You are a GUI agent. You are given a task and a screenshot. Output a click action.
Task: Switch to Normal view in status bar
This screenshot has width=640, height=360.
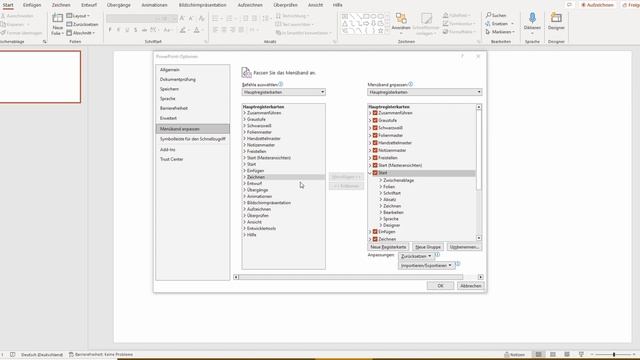tap(538, 354)
